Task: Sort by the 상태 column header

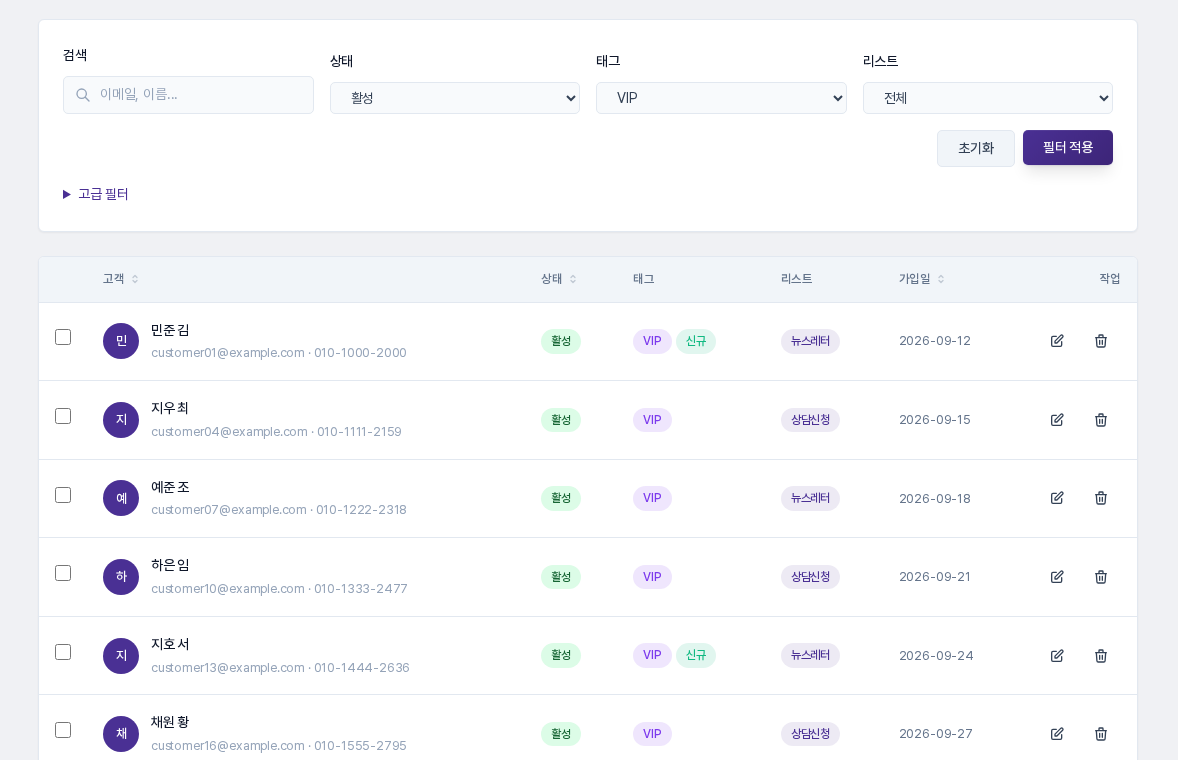Action: click(x=558, y=279)
